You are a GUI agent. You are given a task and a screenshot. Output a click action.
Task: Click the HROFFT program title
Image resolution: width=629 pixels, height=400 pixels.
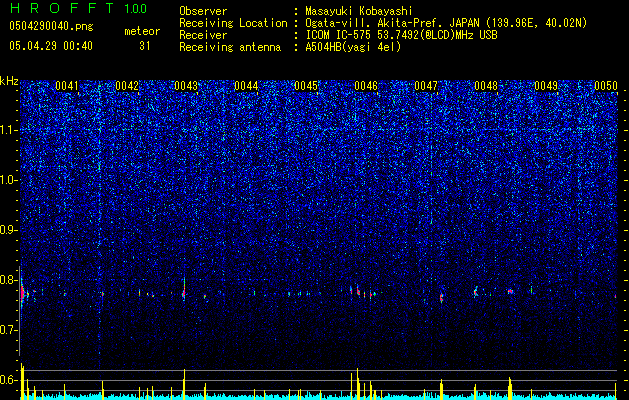(x=62, y=8)
